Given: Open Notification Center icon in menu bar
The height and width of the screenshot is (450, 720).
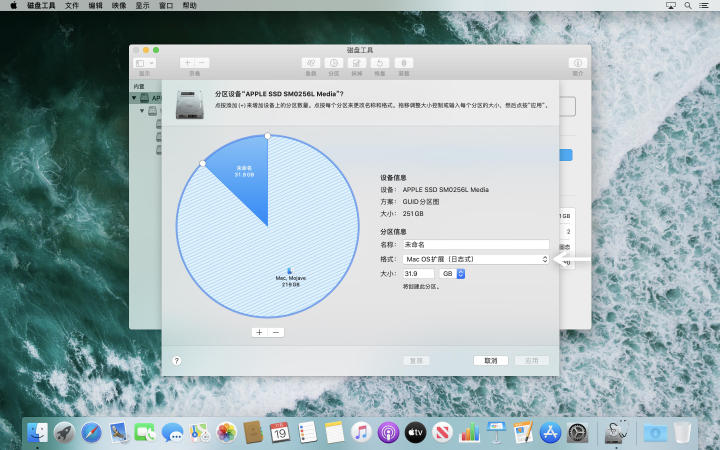Looking at the screenshot, I should click(x=704, y=6).
